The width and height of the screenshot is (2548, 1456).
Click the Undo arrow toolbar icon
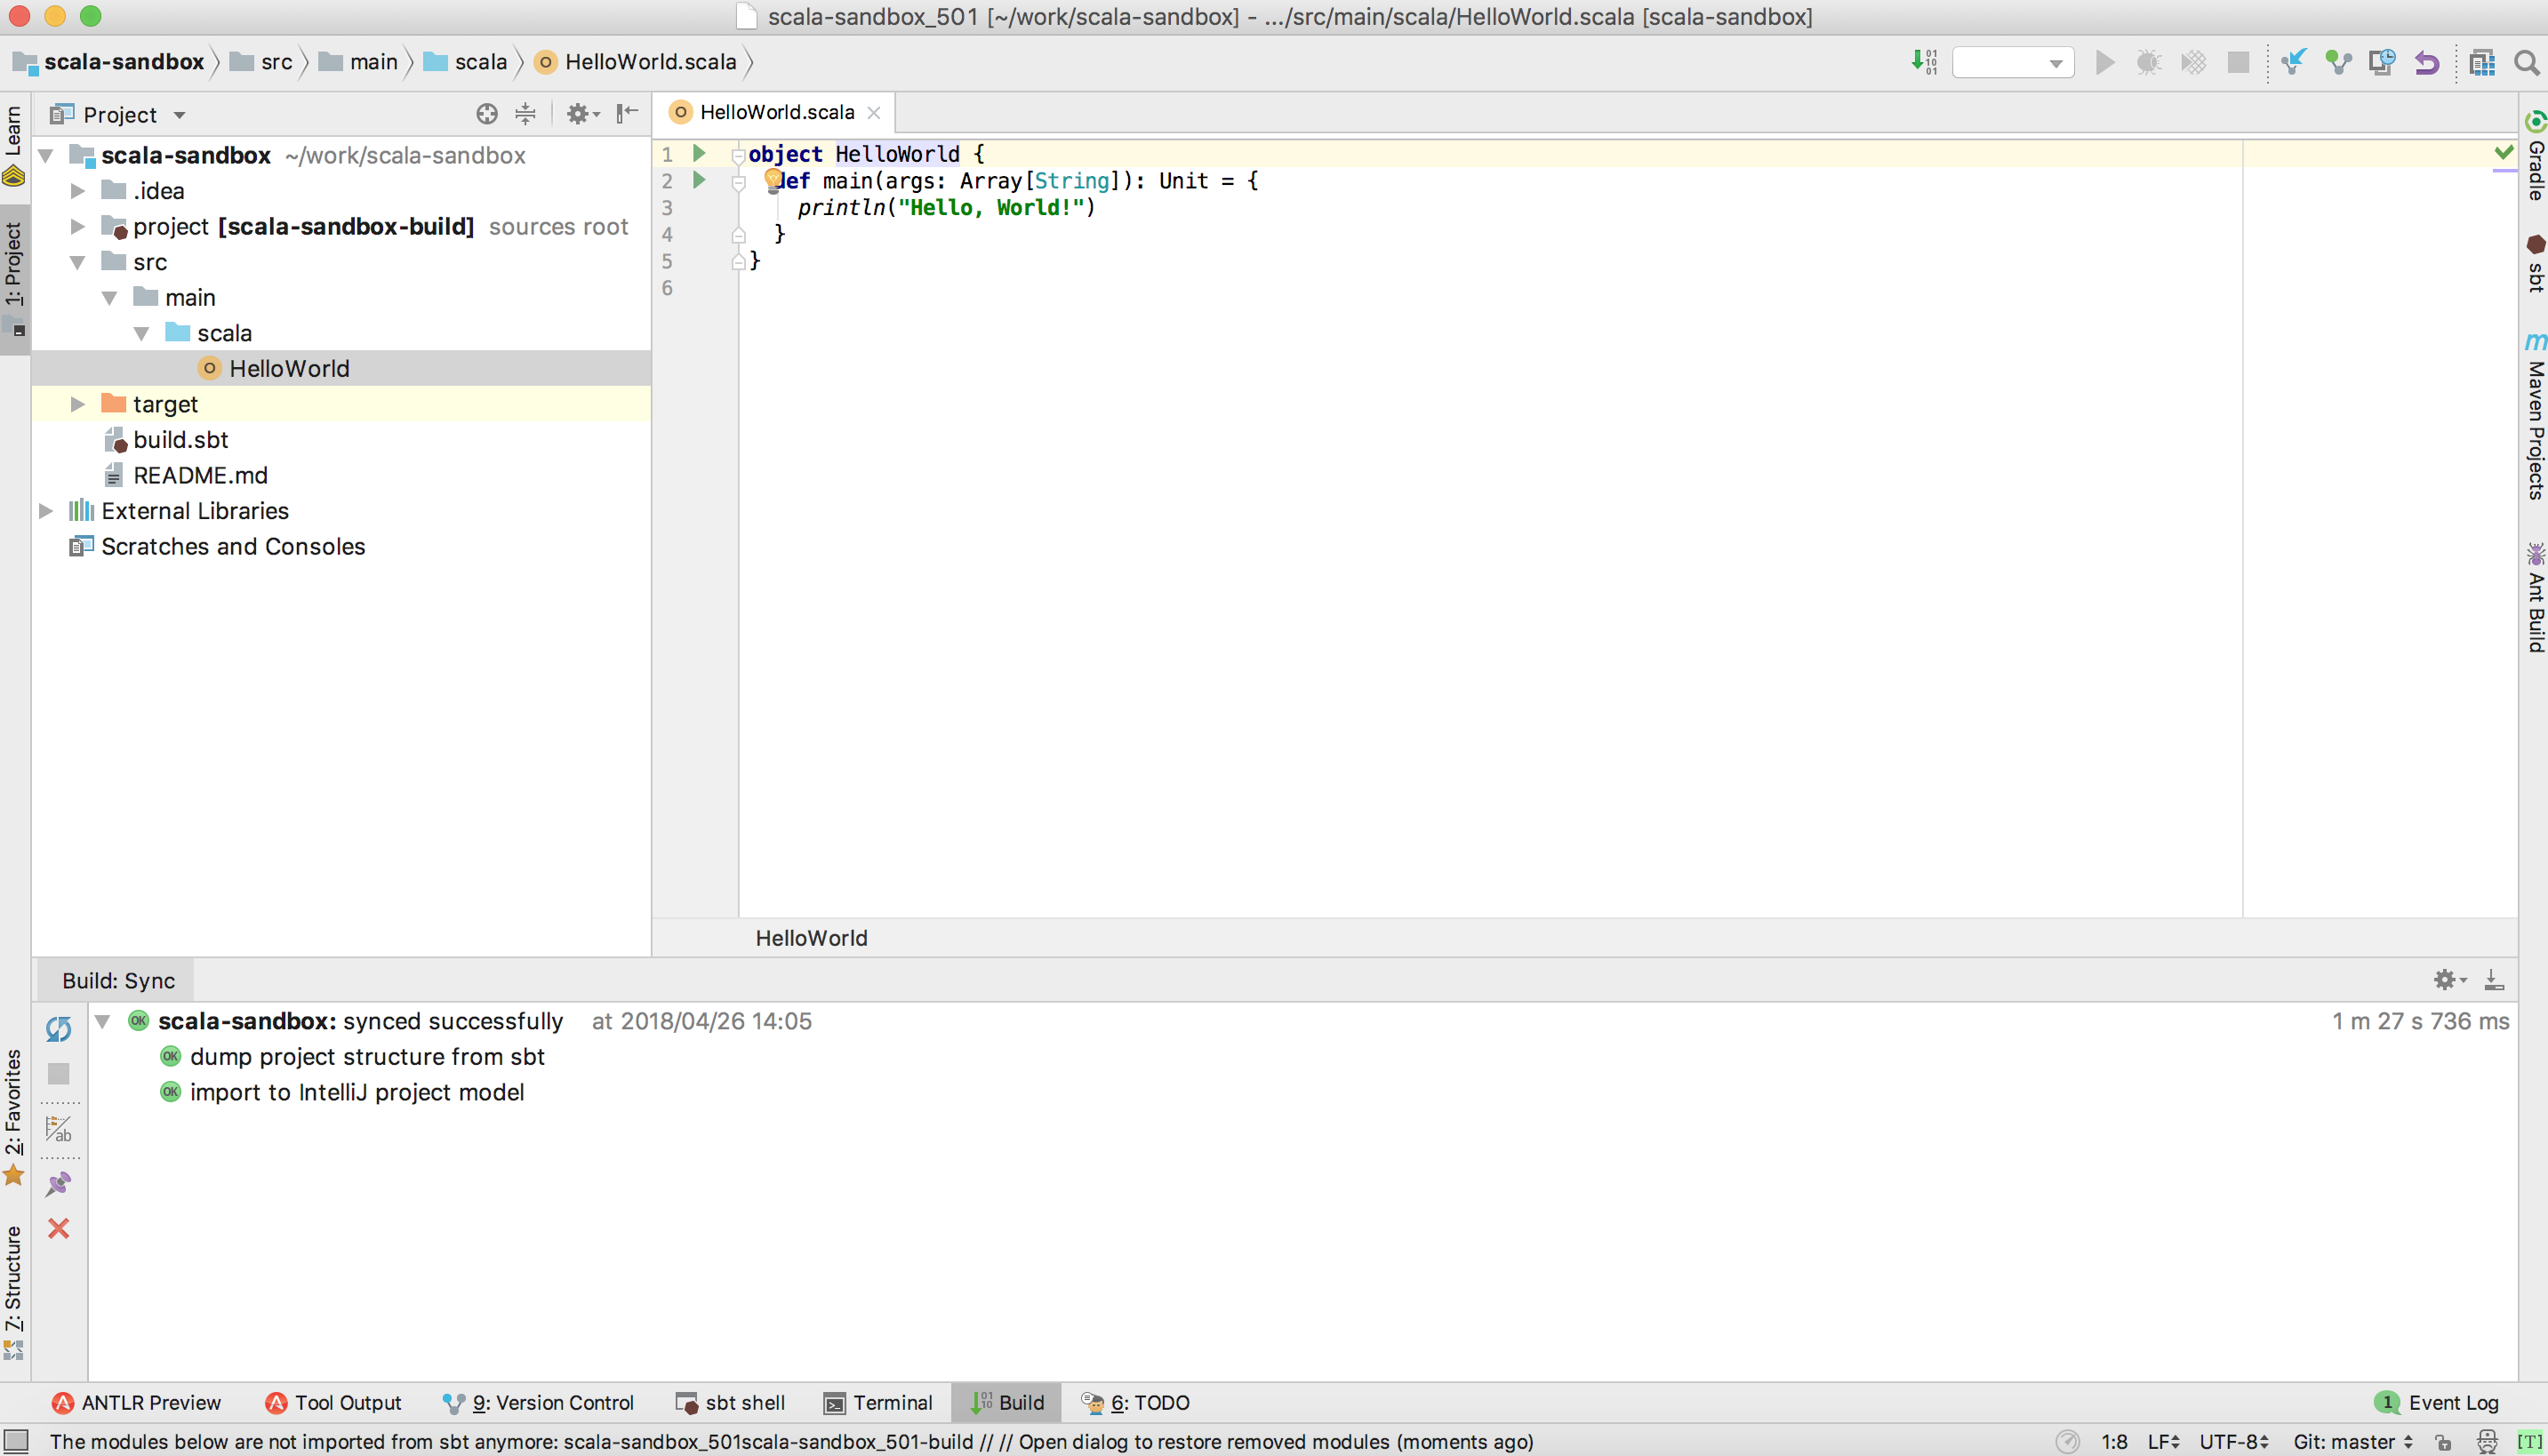pos(2427,62)
